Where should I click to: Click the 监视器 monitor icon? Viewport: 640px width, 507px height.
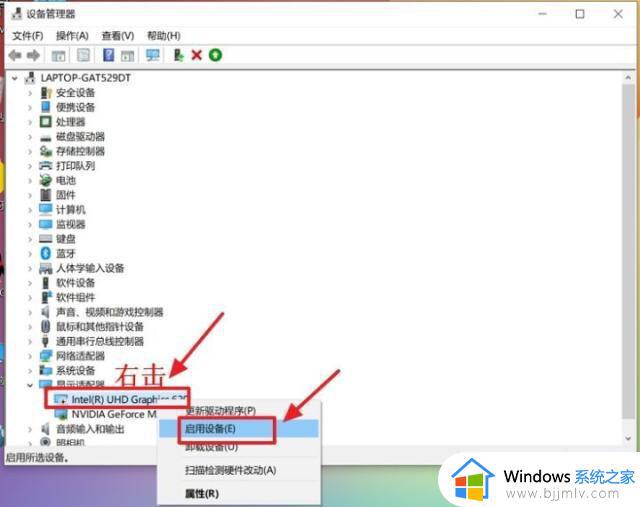pyautogui.click(x=46, y=224)
